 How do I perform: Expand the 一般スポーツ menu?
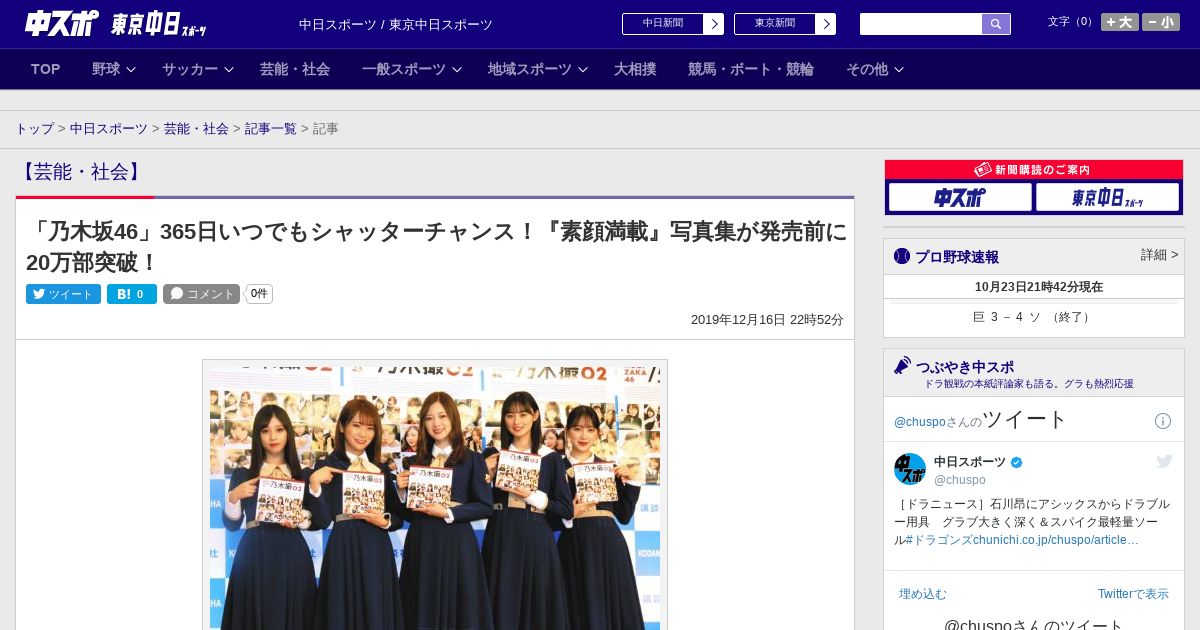tap(412, 69)
